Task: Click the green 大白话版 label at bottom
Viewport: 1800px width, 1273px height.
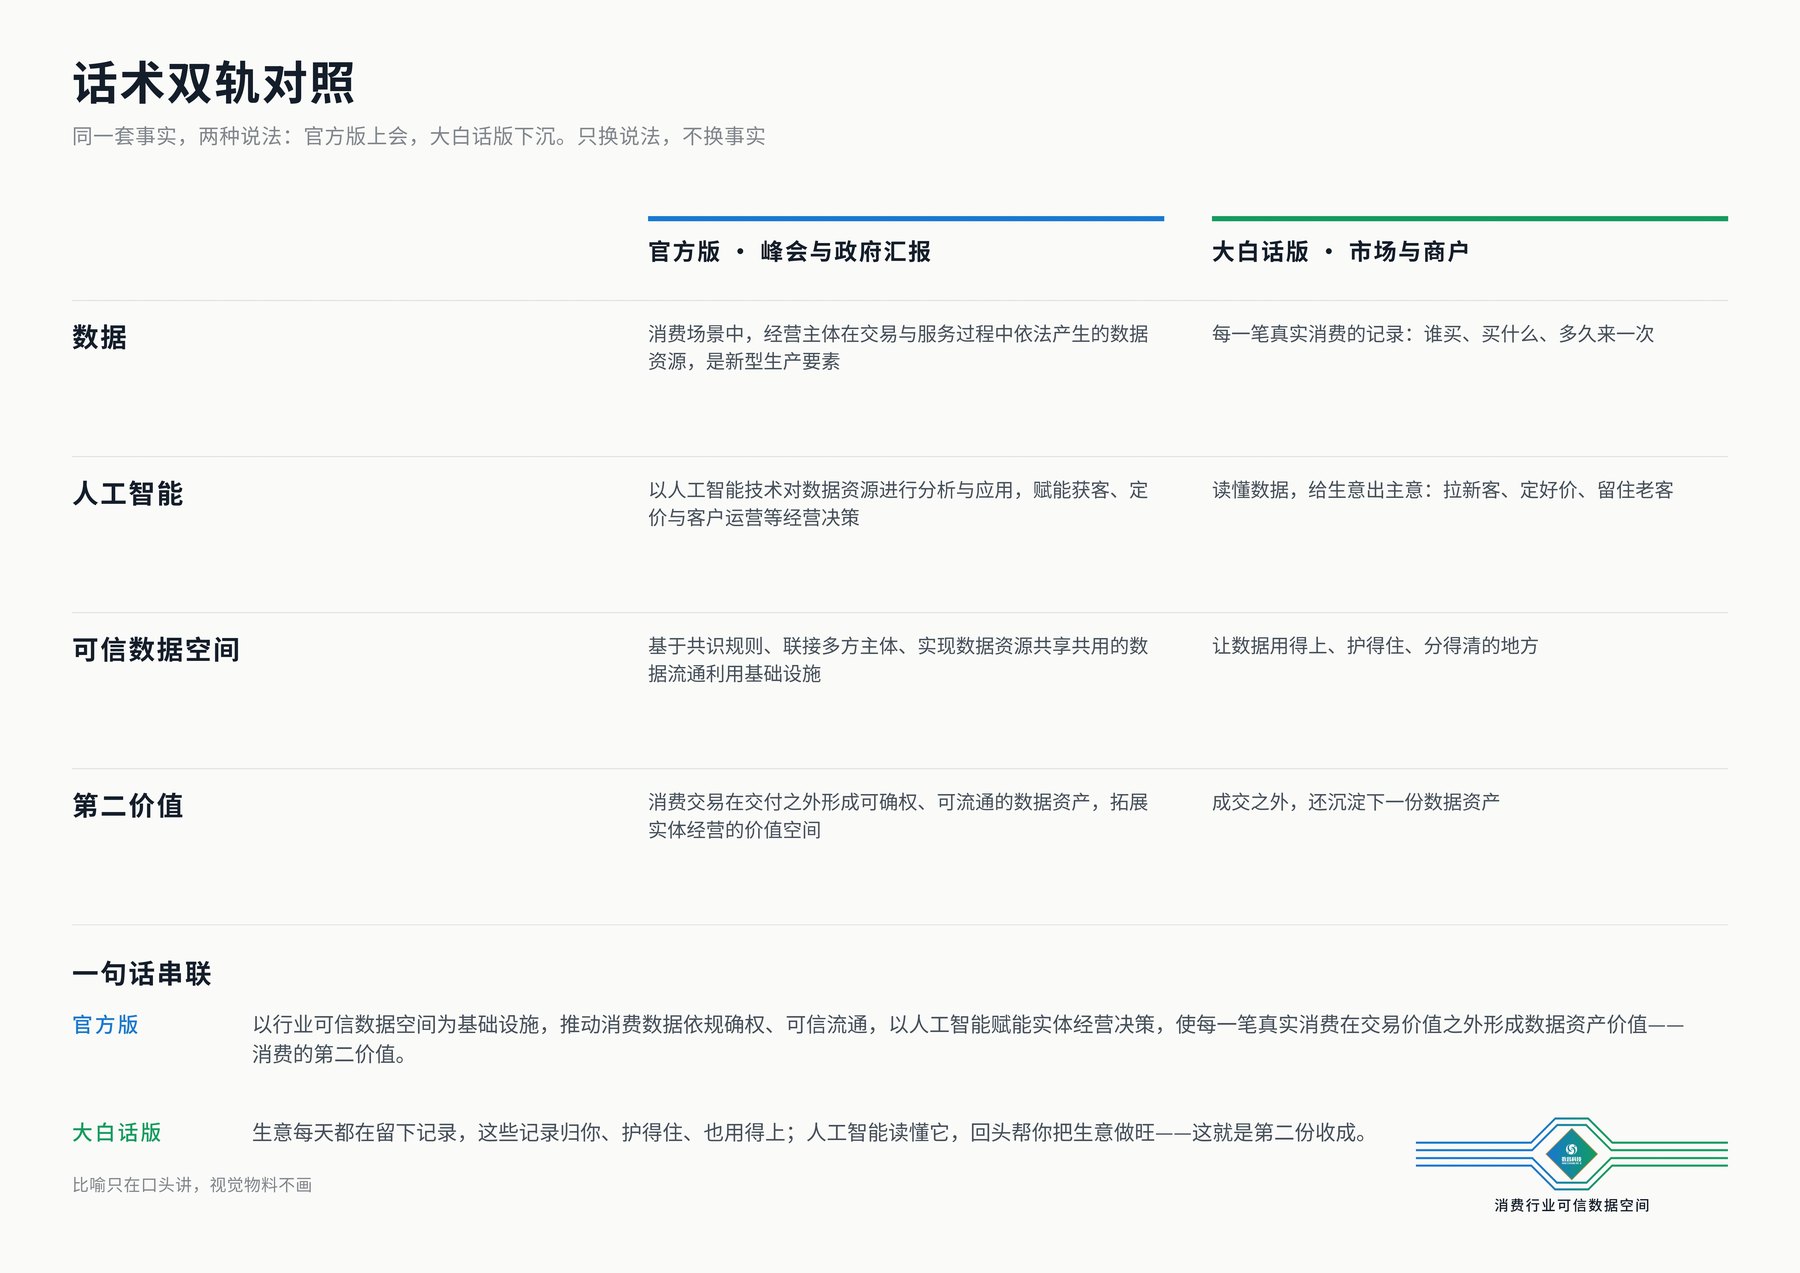Action: (x=117, y=1132)
